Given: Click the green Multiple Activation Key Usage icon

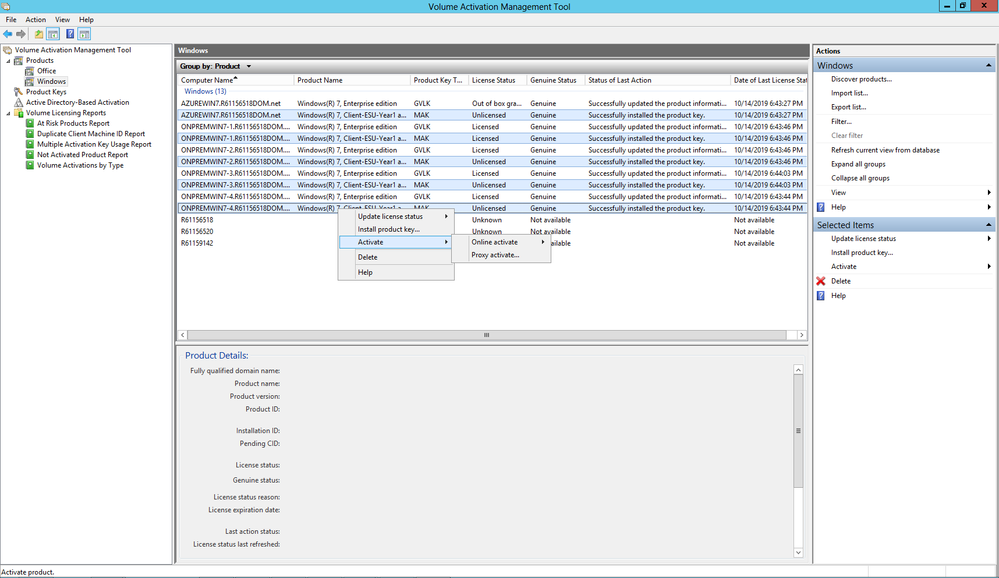Looking at the screenshot, I should point(29,144).
